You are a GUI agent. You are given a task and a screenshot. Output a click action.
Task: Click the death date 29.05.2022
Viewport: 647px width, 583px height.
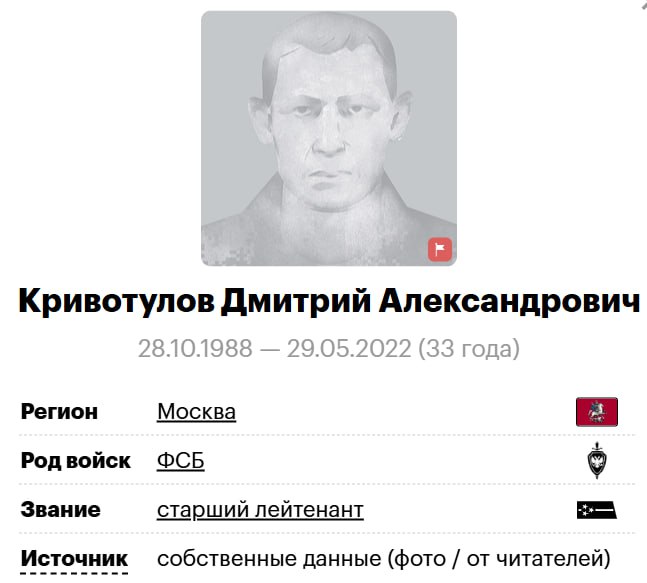coord(349,349)
